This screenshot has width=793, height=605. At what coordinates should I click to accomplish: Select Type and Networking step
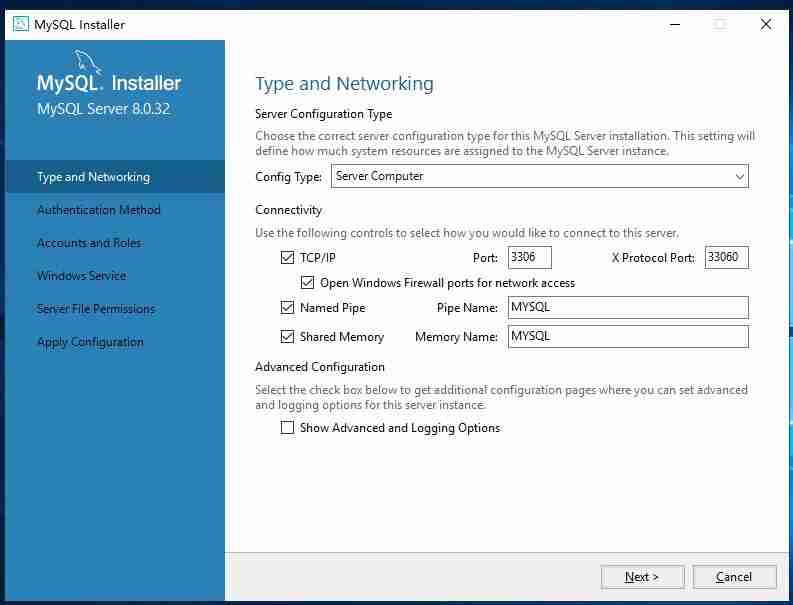point(93,177)
